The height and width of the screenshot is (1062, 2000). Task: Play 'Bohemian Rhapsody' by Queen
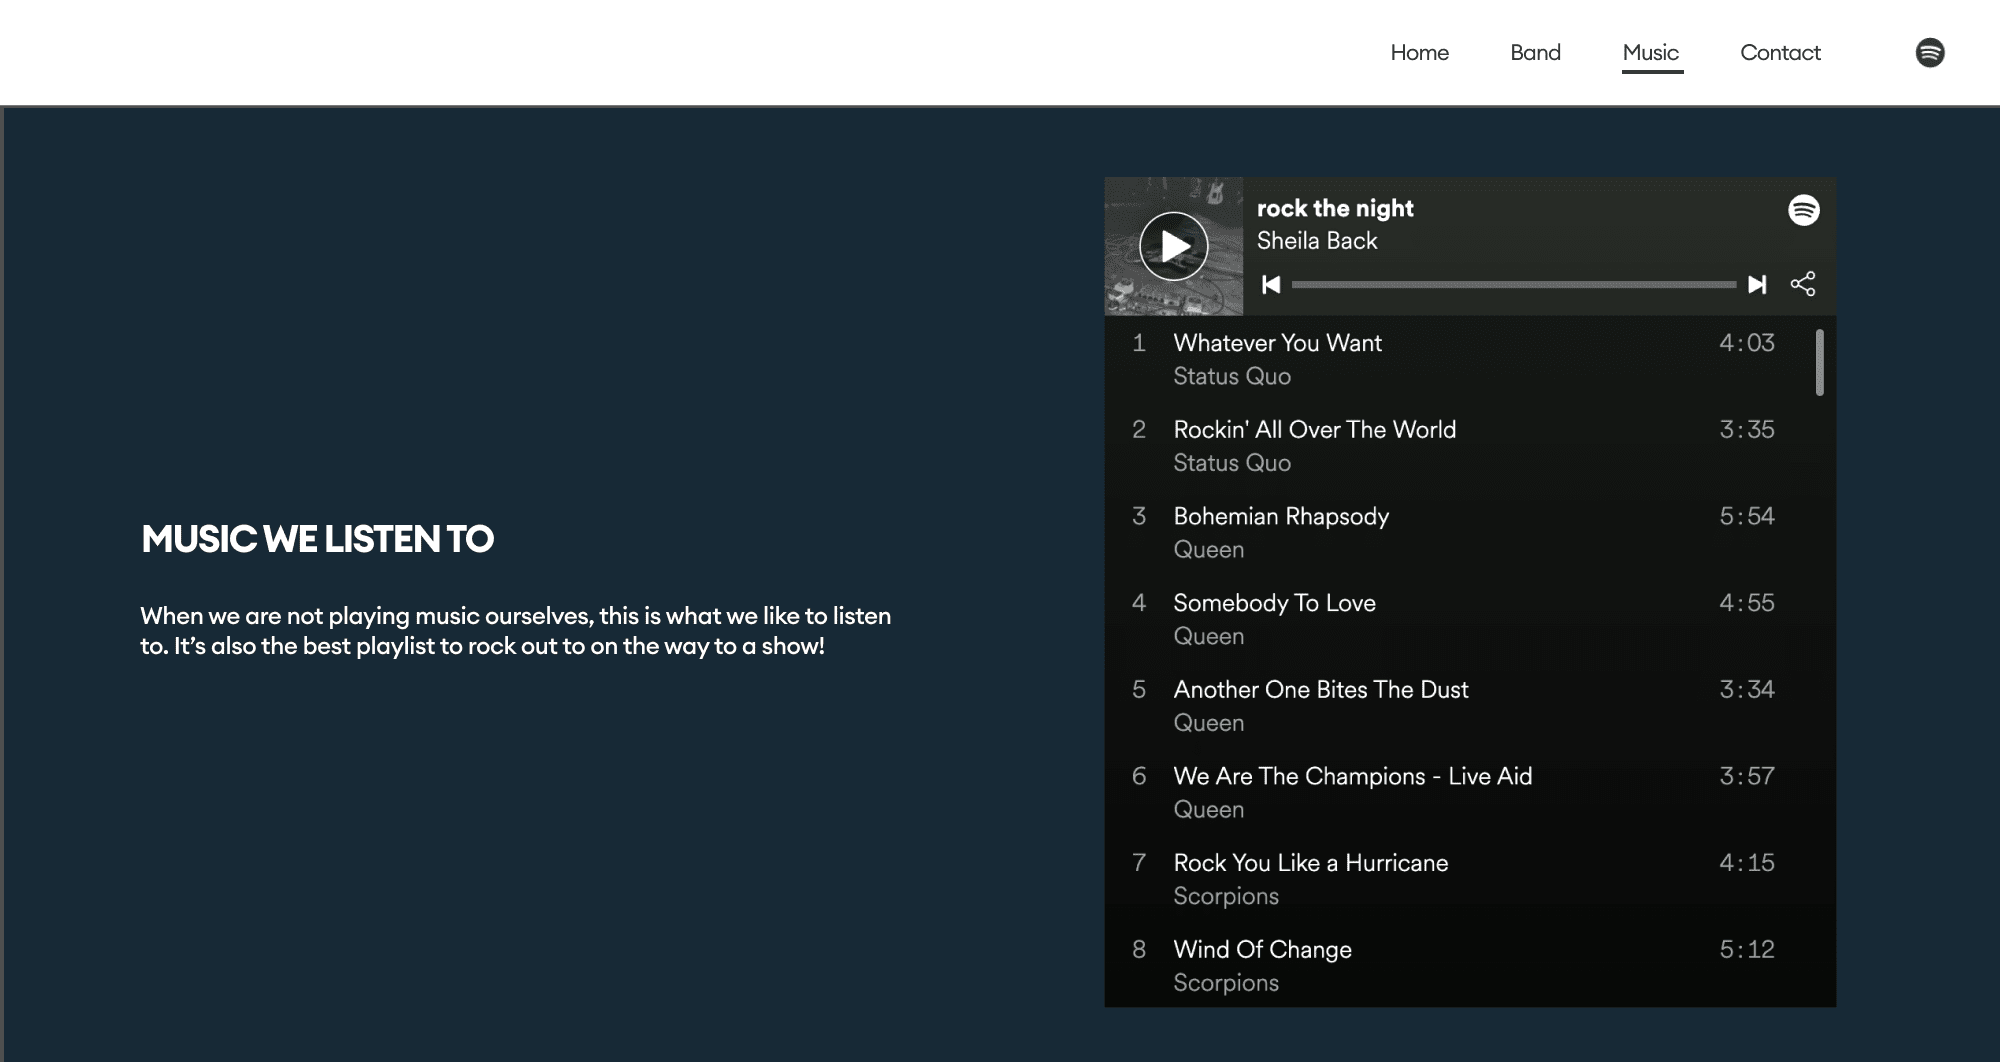(1282, 516)
